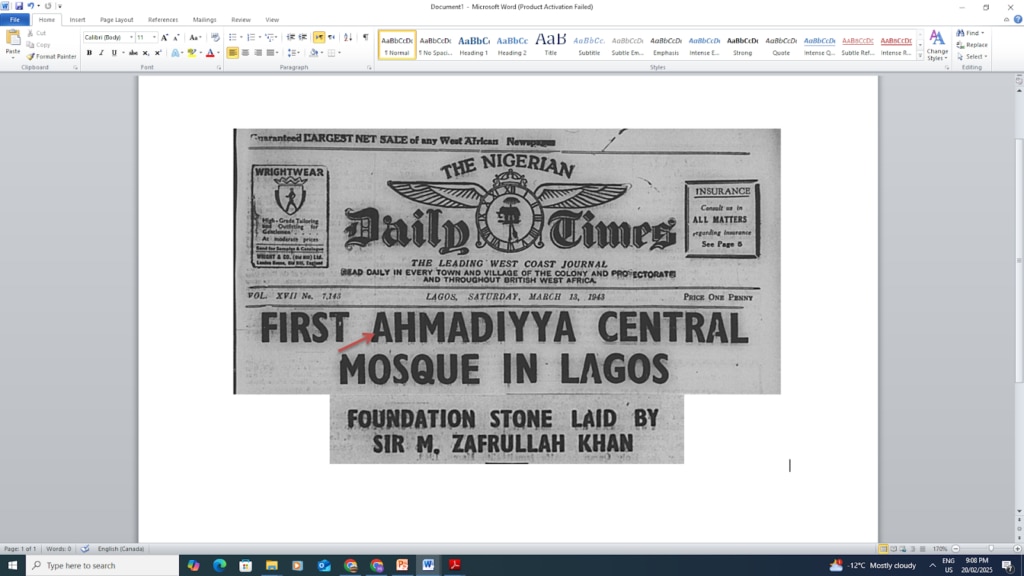Image resolution: width=1024 pixels, height=576 pixels.
Task: Center align the paragraph
Action: coord(246,53)
